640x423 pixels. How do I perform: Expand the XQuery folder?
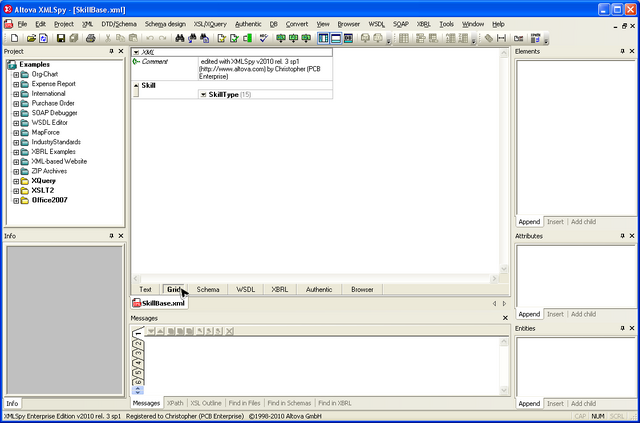pos(16,181)
